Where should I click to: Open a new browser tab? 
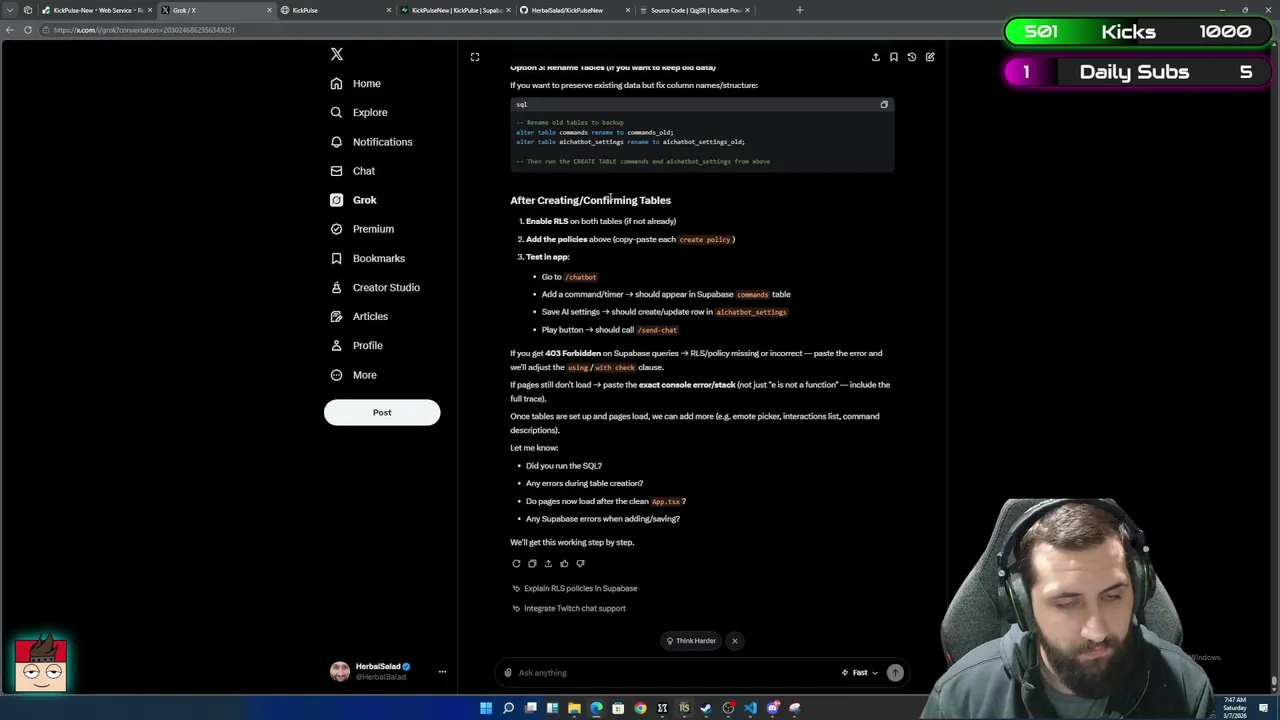(799, 10)
